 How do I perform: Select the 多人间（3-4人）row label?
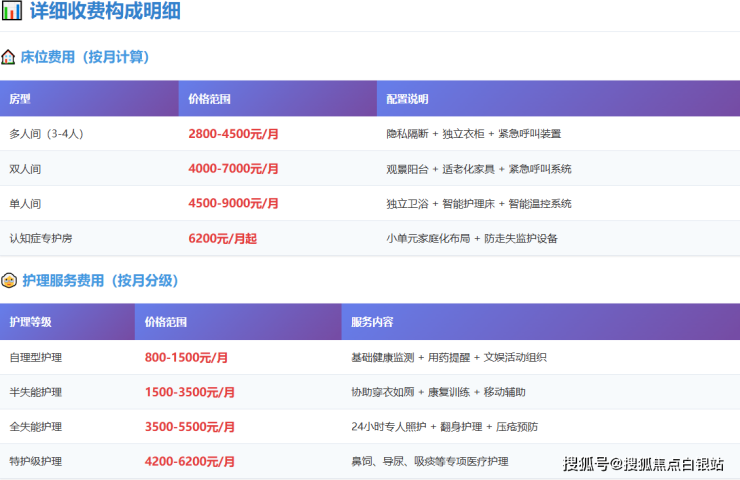pyautogui.click(x=47, y=134)
